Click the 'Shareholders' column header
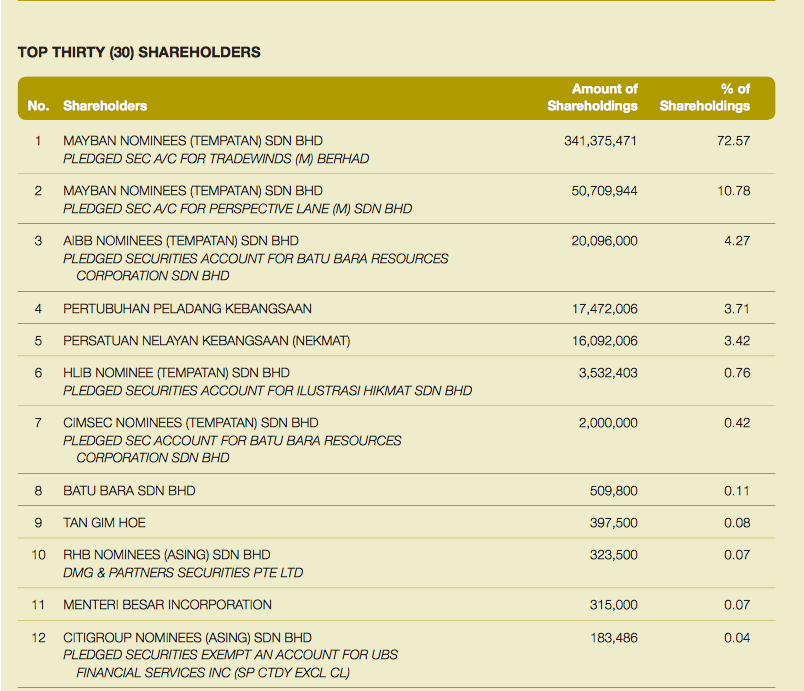This screenshot has width=804, height=691. pyautogui.click(x=105, y=105)
